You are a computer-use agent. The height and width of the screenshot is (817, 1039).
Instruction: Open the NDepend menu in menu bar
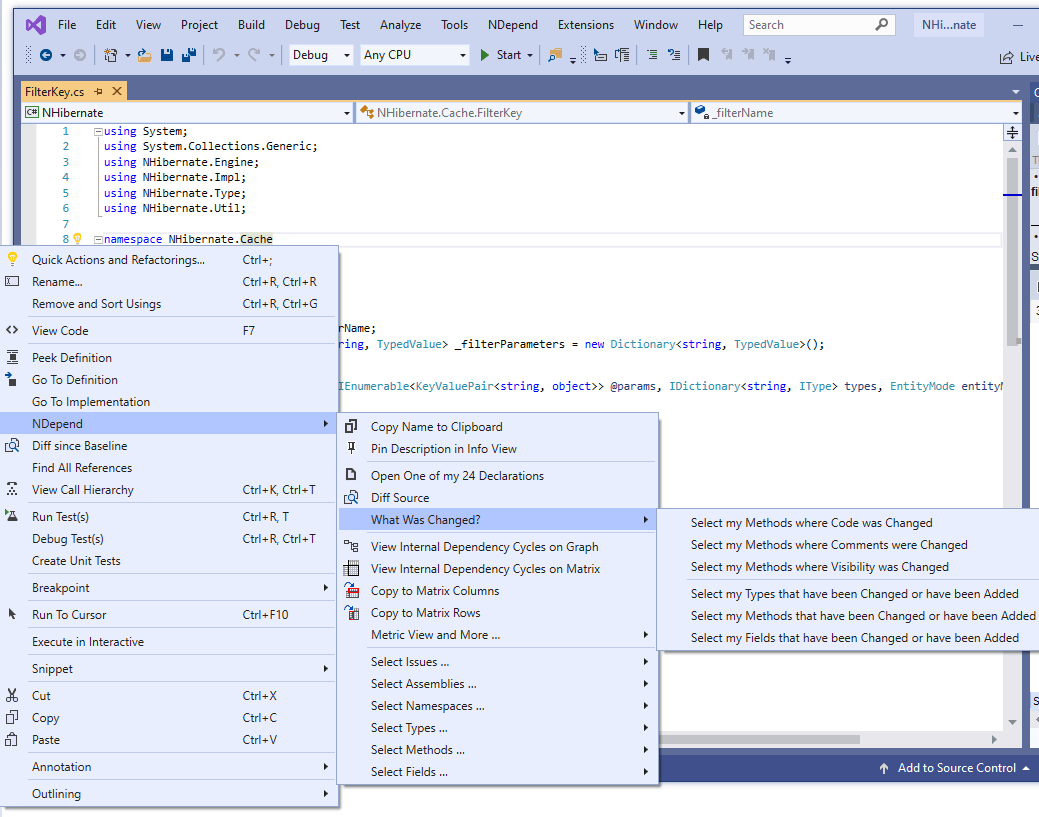[513, 25]
